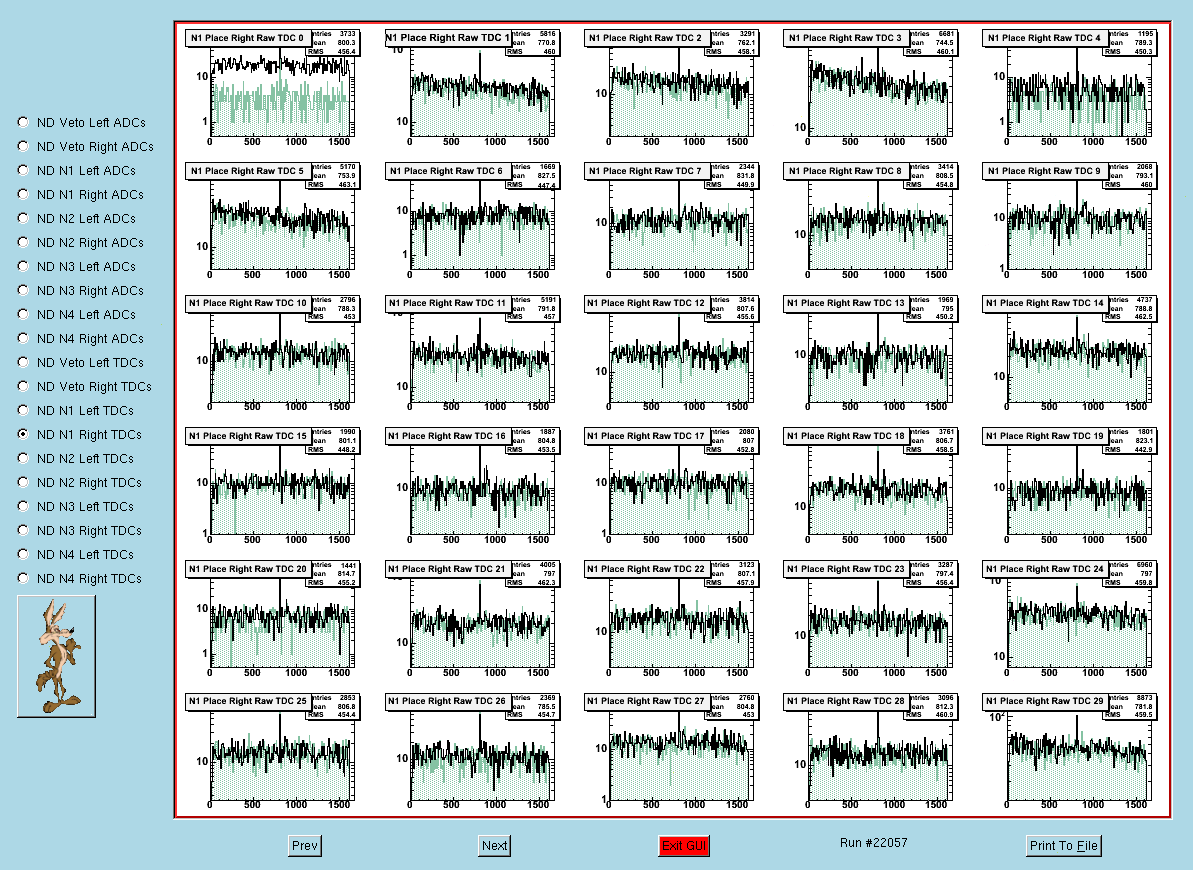
Task: Click stats box showing Entries 8873
Action: click(1132, 706)
